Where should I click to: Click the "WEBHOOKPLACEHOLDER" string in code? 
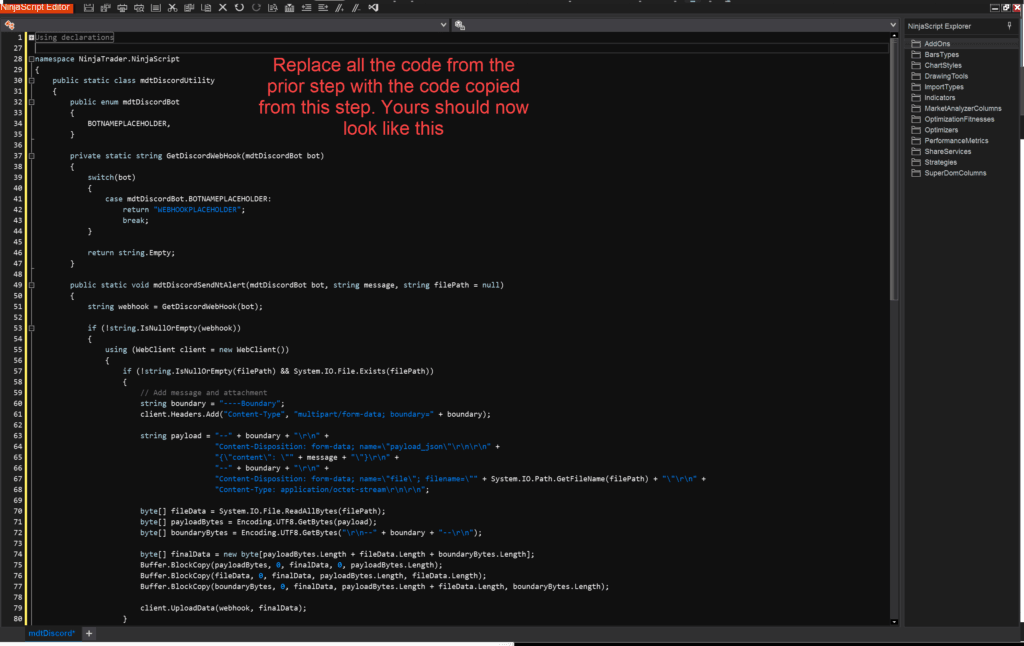coord(197,210)
